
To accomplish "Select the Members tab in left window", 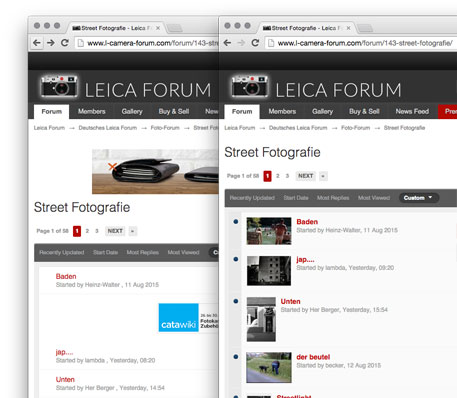I will tap(92, 112).
